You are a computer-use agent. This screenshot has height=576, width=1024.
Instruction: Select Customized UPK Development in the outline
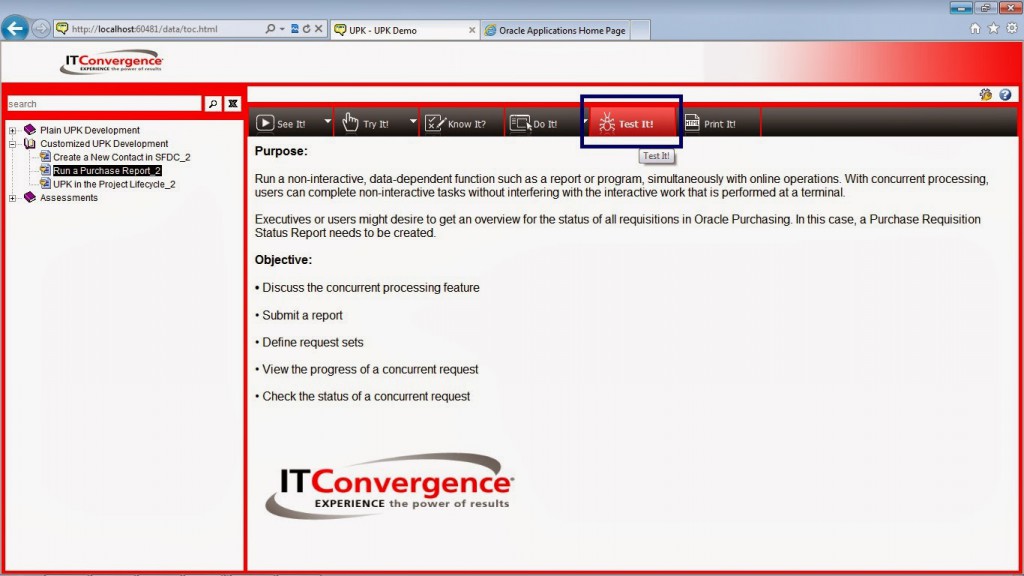104,144
